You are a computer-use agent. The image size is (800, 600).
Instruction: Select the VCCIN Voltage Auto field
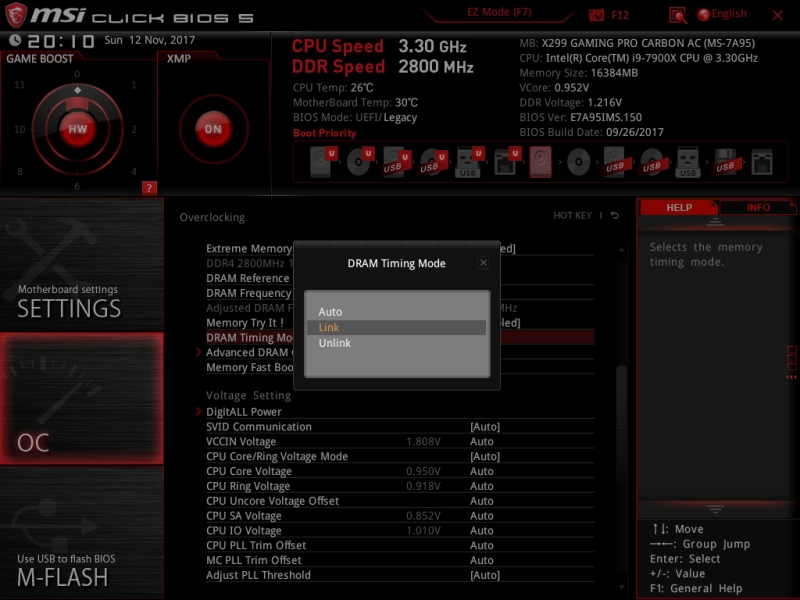(482, 441)
